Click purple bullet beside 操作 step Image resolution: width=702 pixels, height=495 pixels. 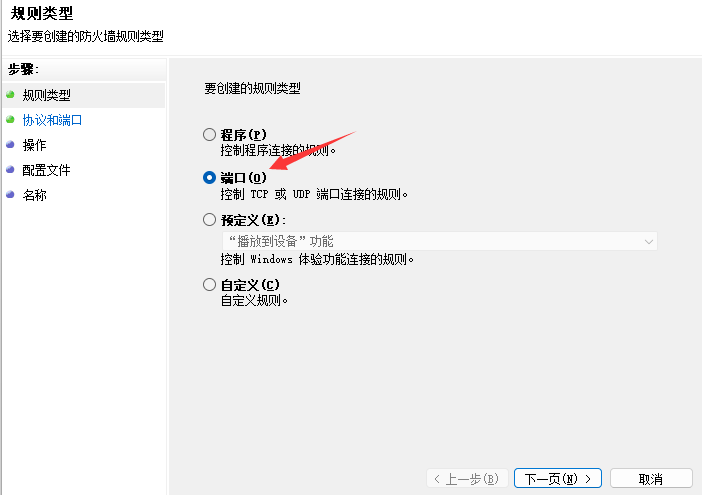[10, 145]
